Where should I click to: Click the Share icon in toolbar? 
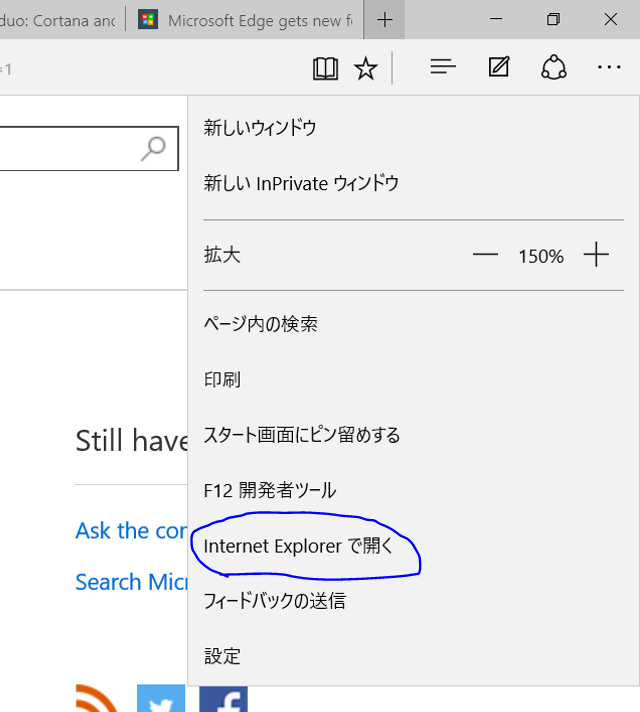point(554,68)
